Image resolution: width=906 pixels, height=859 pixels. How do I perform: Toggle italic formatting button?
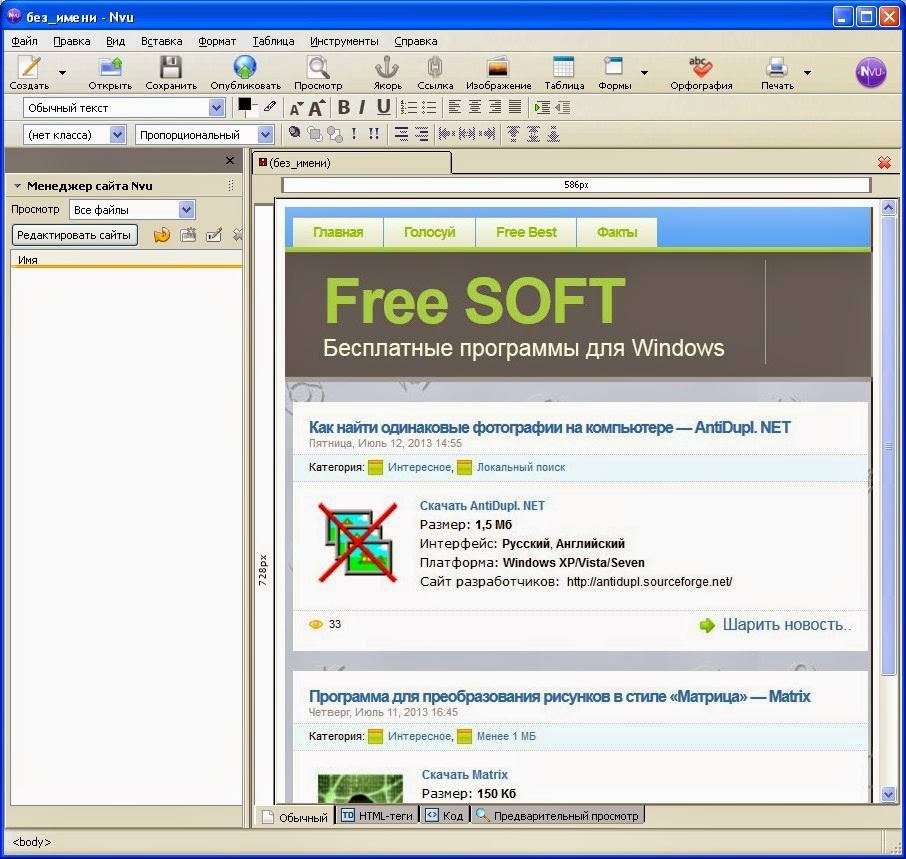pyautogui.click(x=362, y=107)
